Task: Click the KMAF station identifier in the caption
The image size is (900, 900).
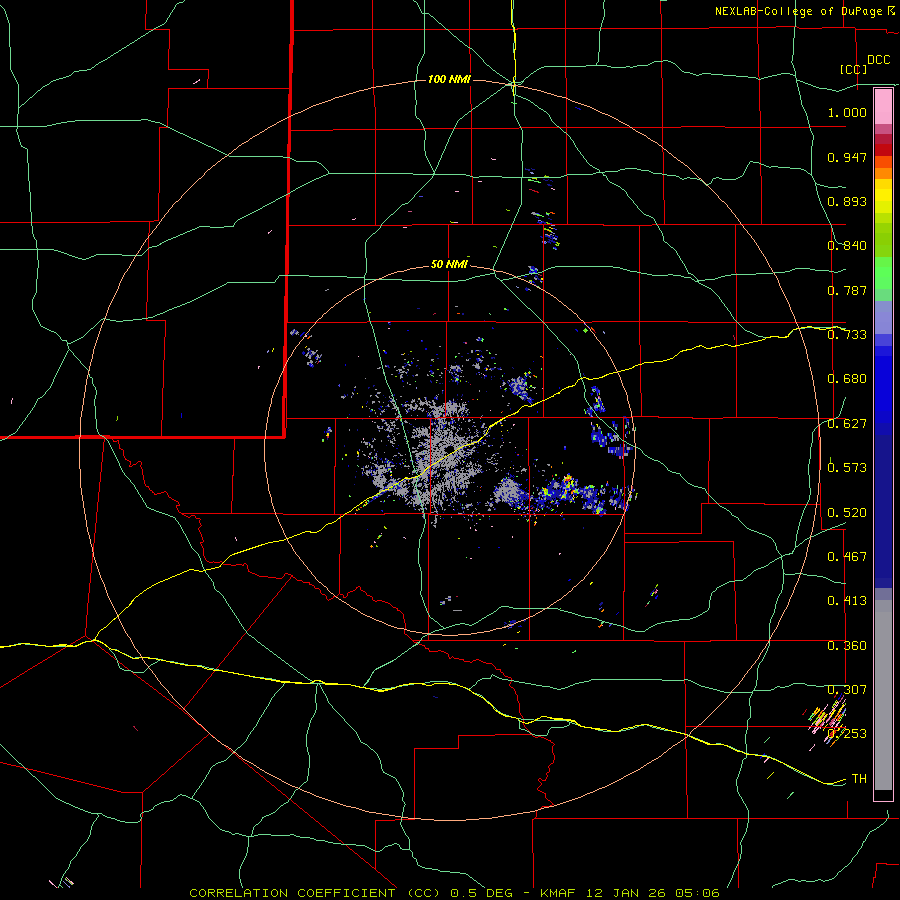Action: [x=560, y=893]
